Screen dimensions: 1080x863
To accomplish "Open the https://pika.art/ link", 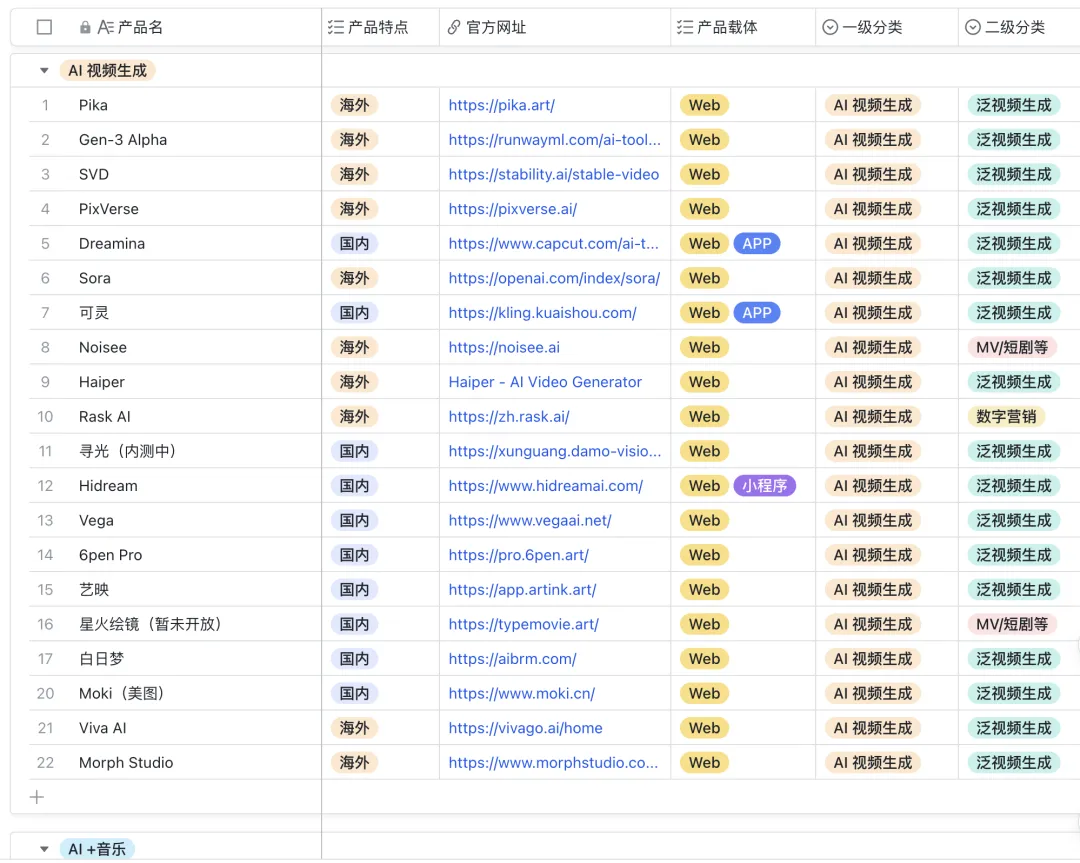I will tap(501, 105).
